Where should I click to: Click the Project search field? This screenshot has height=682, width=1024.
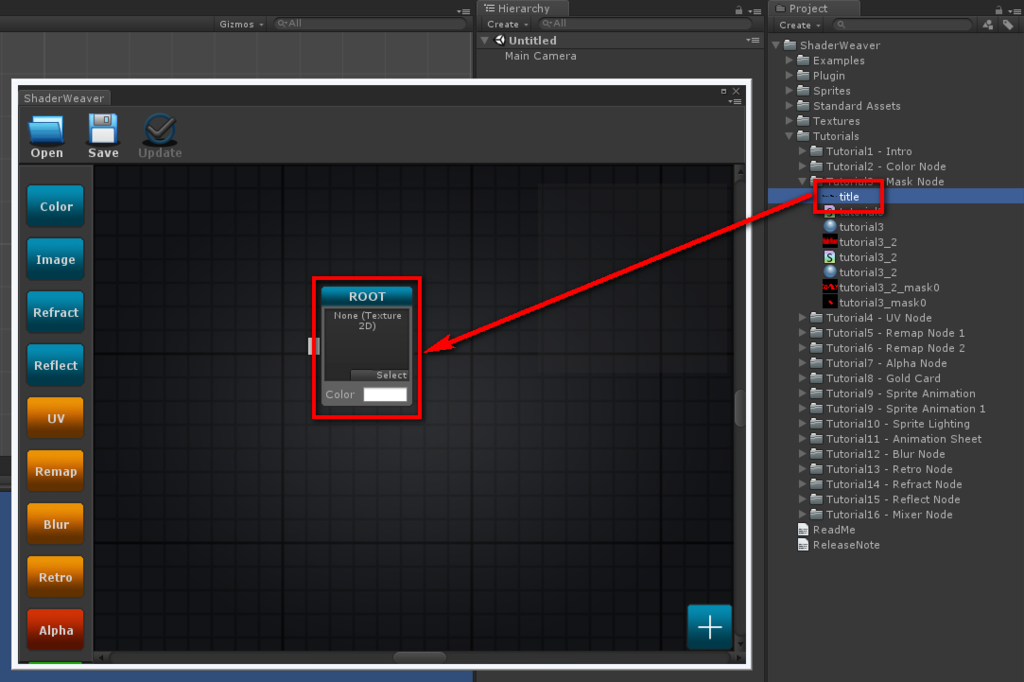click(x=903, y=24)
